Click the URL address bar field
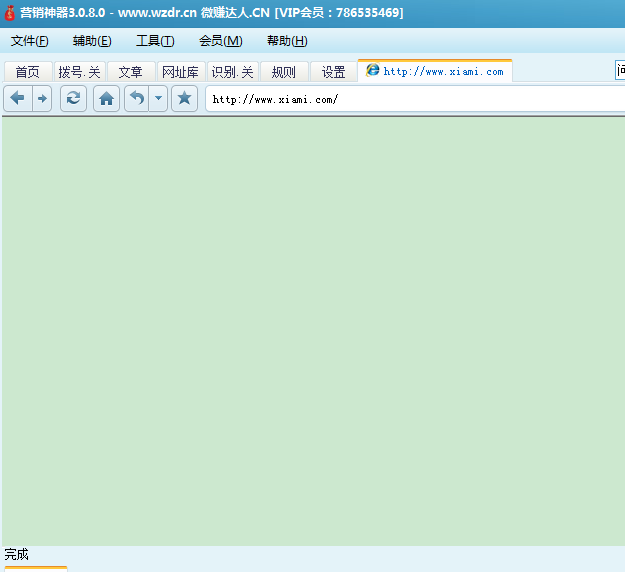625x572 pixels. 410,99
